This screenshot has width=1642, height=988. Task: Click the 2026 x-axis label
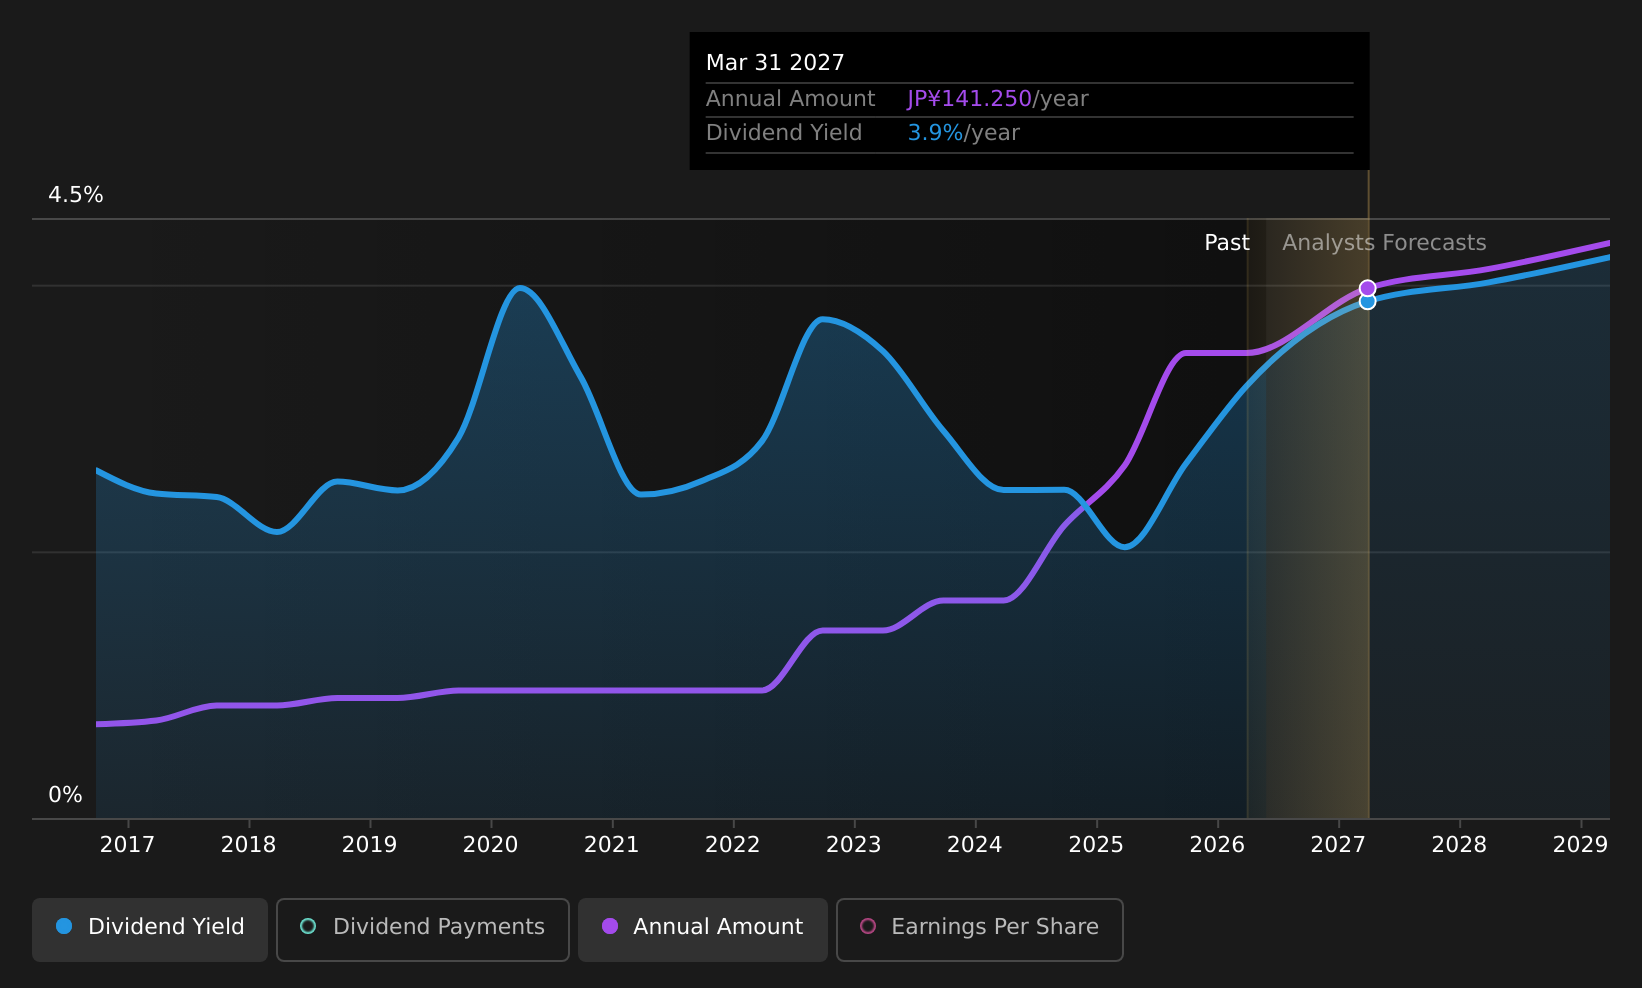(x=1217, y=845)
